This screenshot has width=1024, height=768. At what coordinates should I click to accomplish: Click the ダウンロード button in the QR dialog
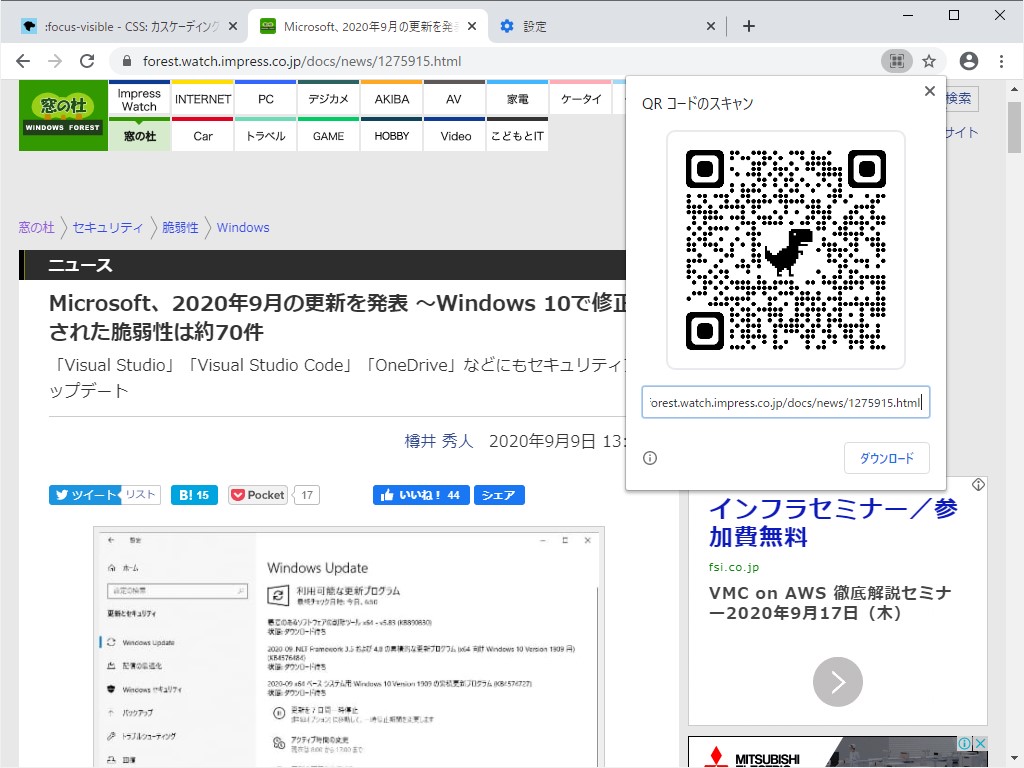tap(887, 458)
